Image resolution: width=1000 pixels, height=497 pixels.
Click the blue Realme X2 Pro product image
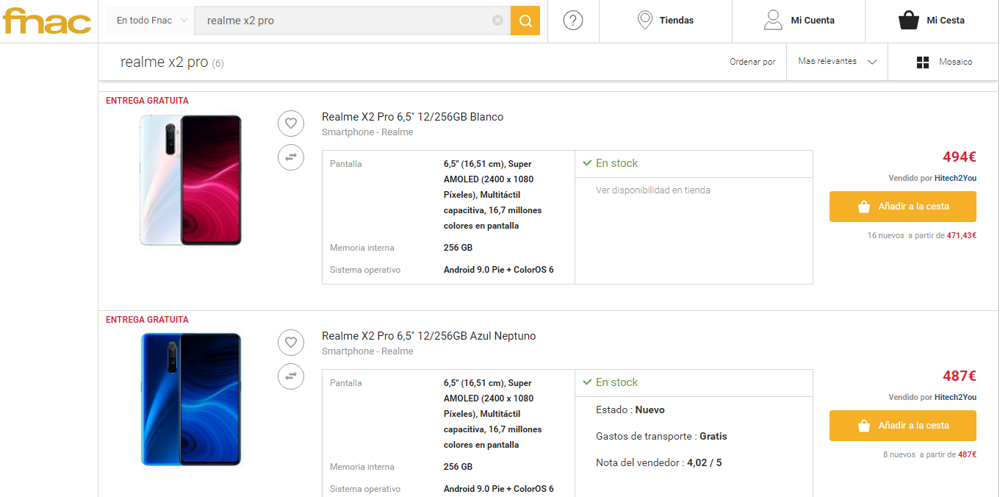point(190,399)
